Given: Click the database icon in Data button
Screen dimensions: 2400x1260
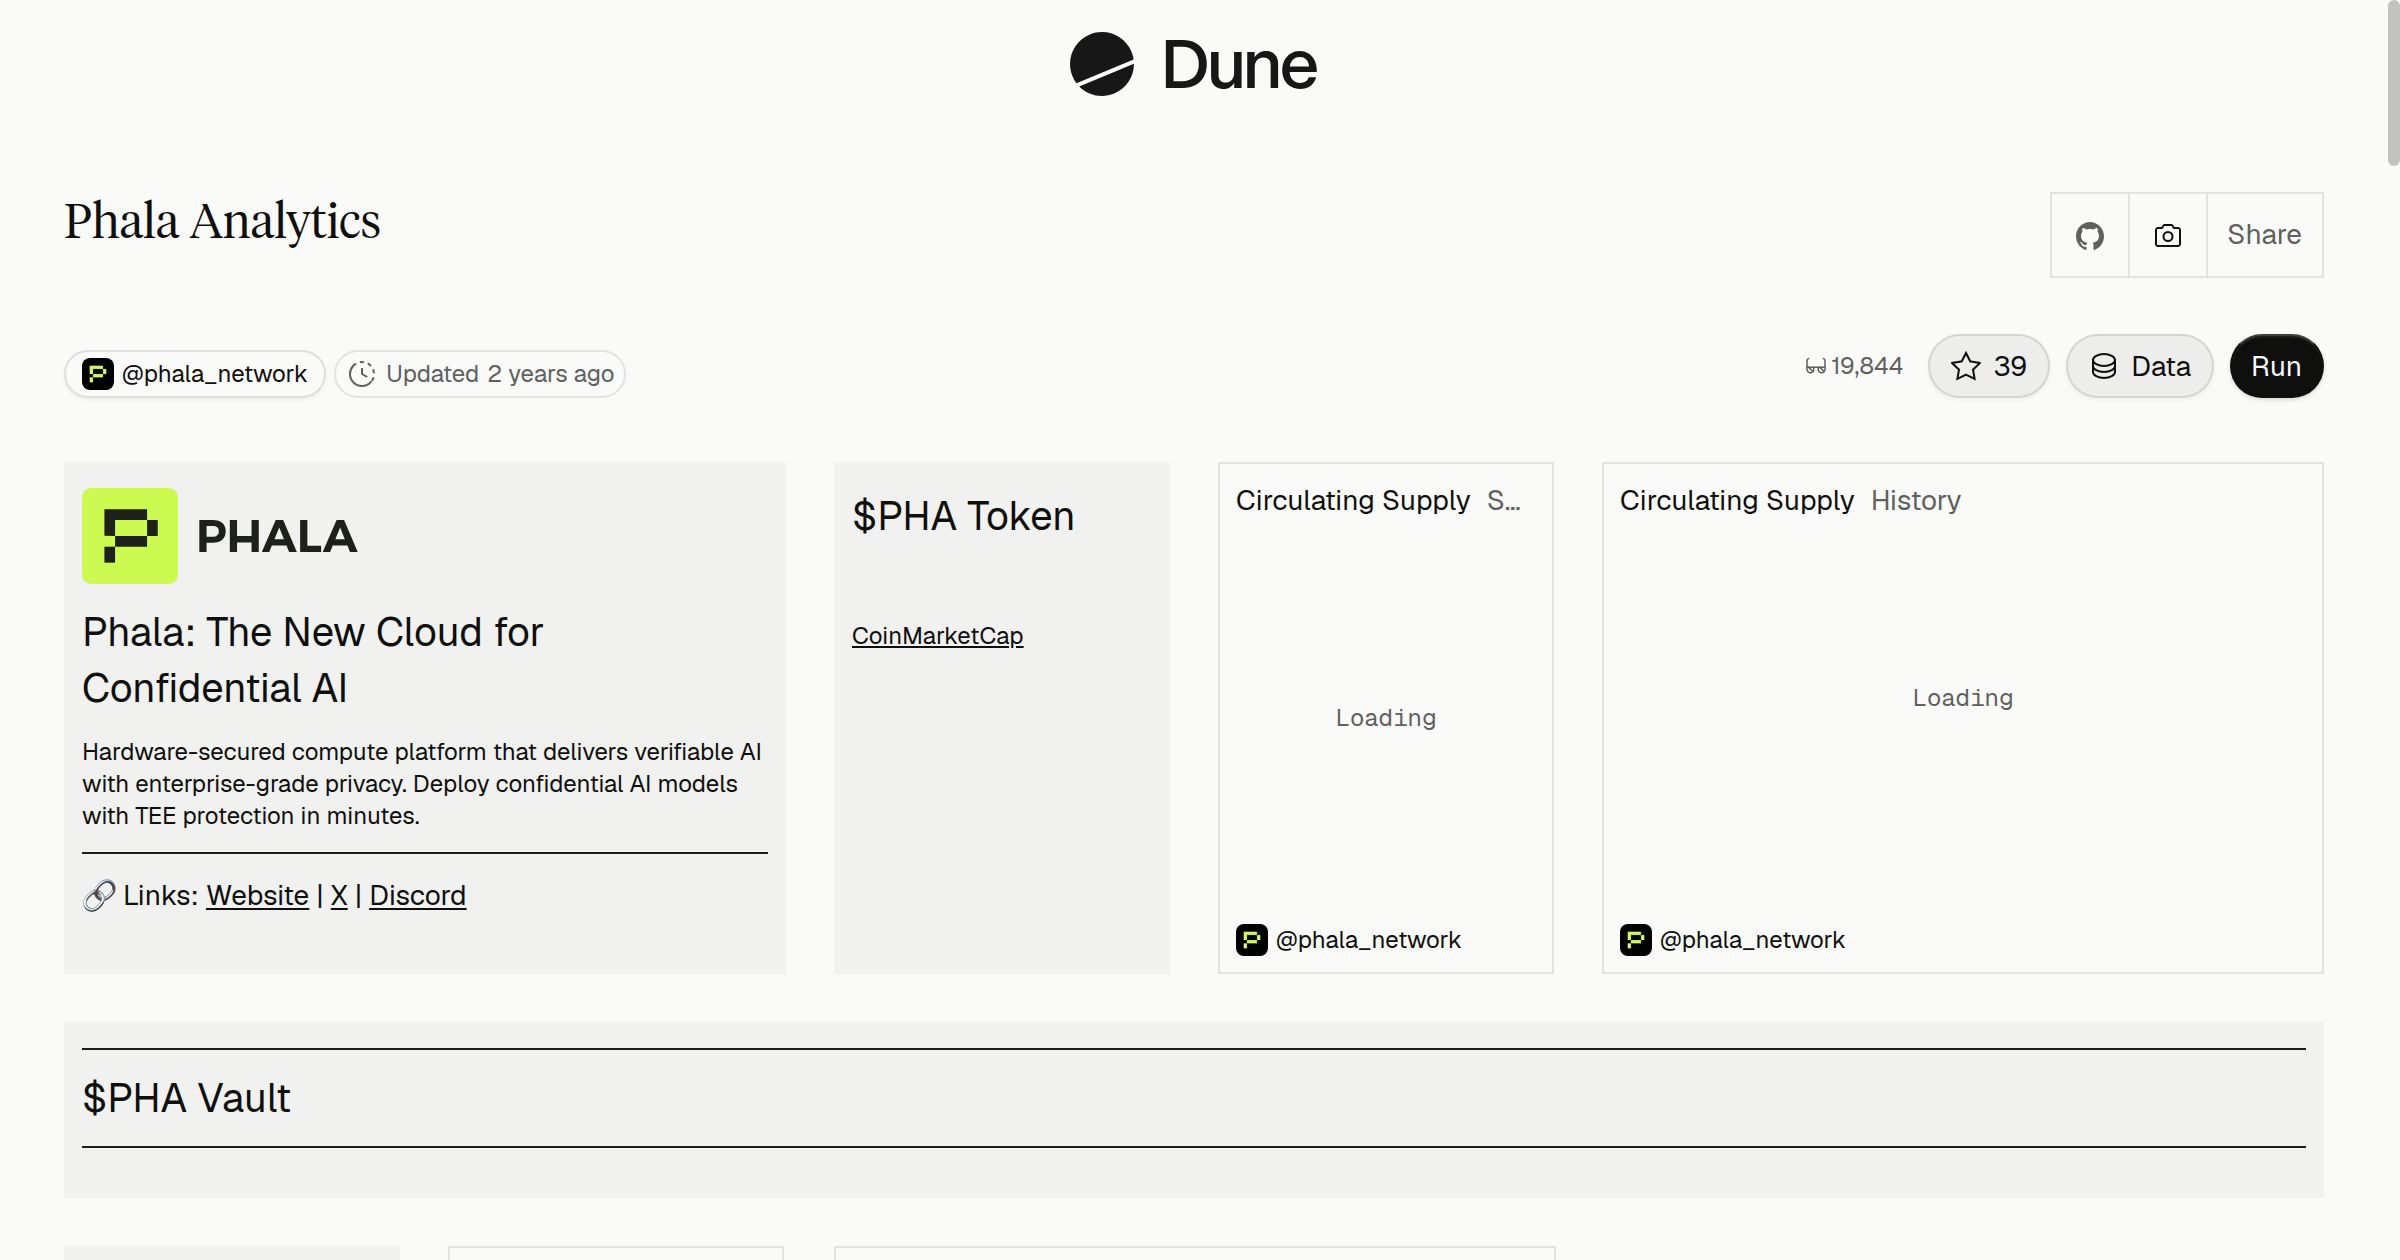Looking at the screenshot, I should tap(2104, 366).
